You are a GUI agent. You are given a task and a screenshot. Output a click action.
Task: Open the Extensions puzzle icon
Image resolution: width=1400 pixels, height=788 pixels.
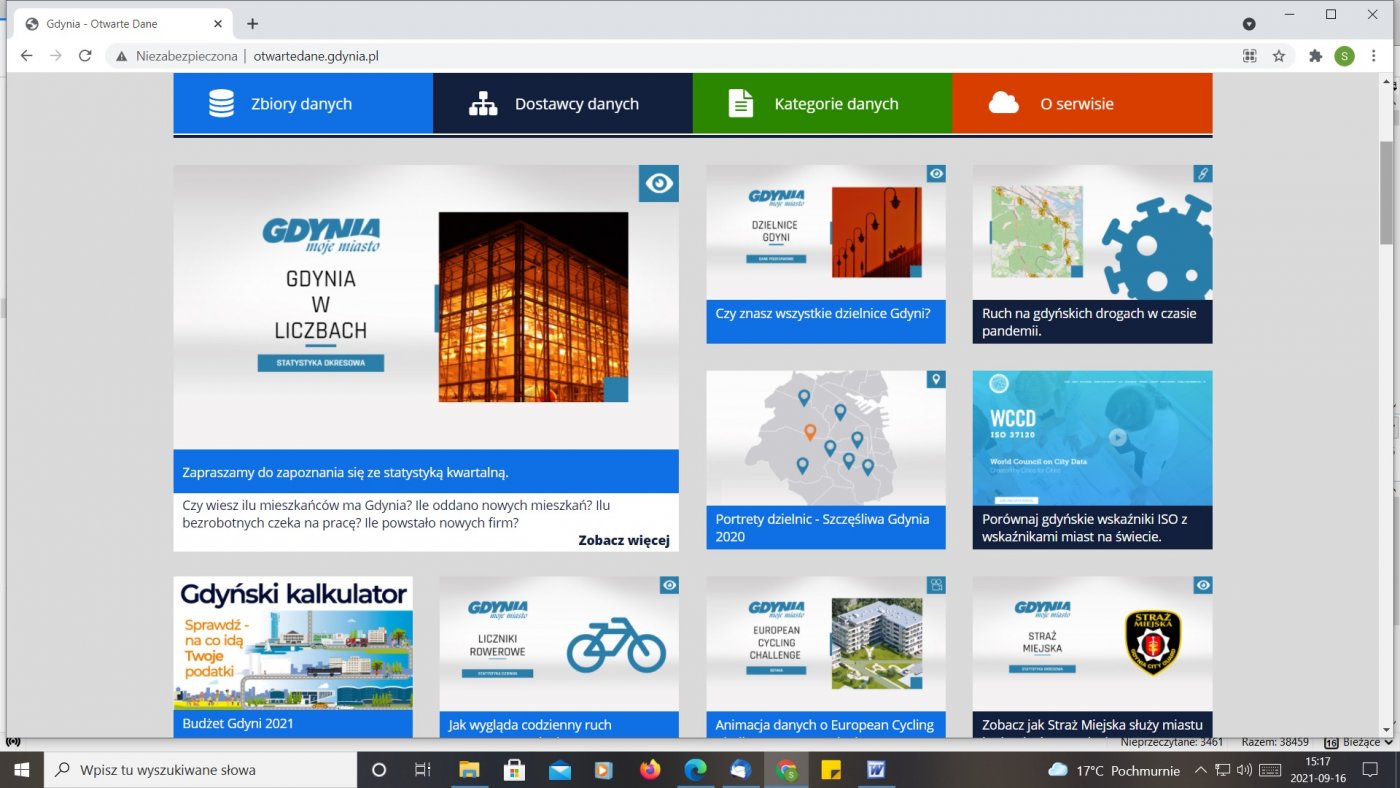pos(1316,56)
